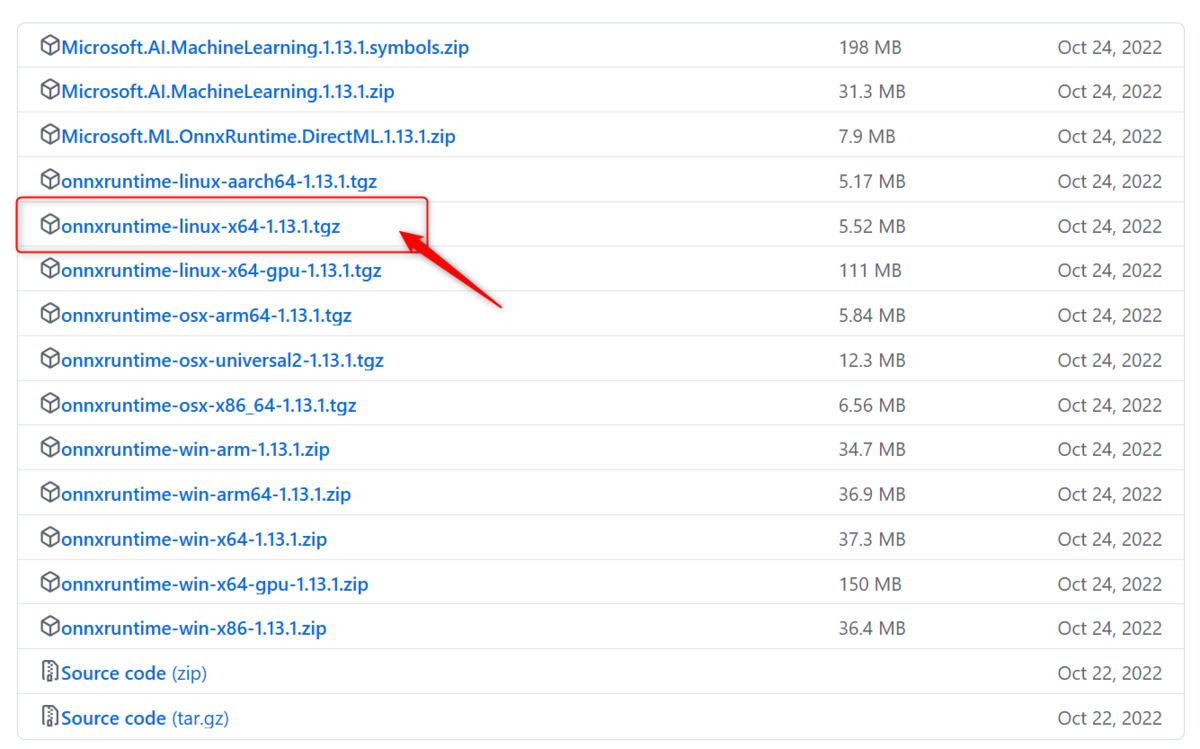Click zip file icon beside Source code (zip)
Viewport: 1200px width, 749px height.
50,672
